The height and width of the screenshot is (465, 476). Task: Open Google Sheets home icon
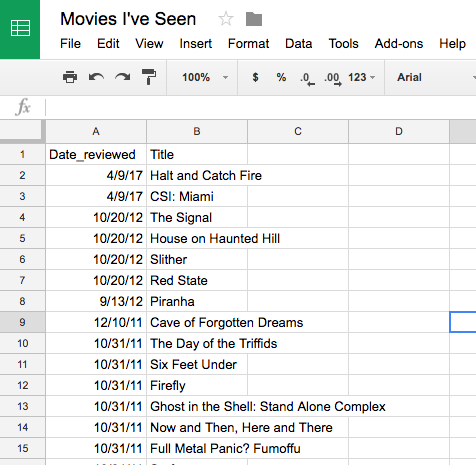[x=20, y=29]
